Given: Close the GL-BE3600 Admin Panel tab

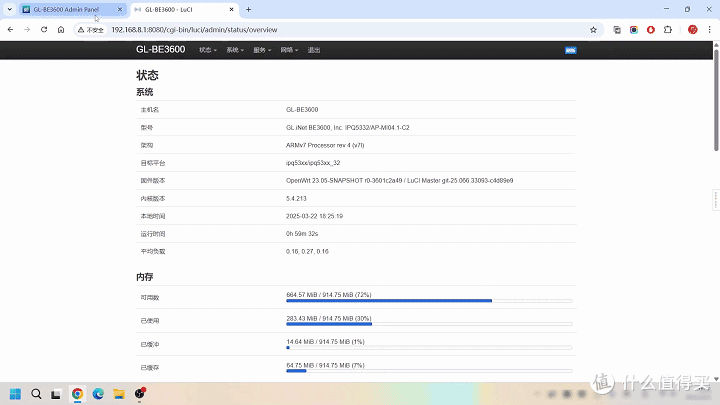Looking at the screenshot, I should 120,9.
